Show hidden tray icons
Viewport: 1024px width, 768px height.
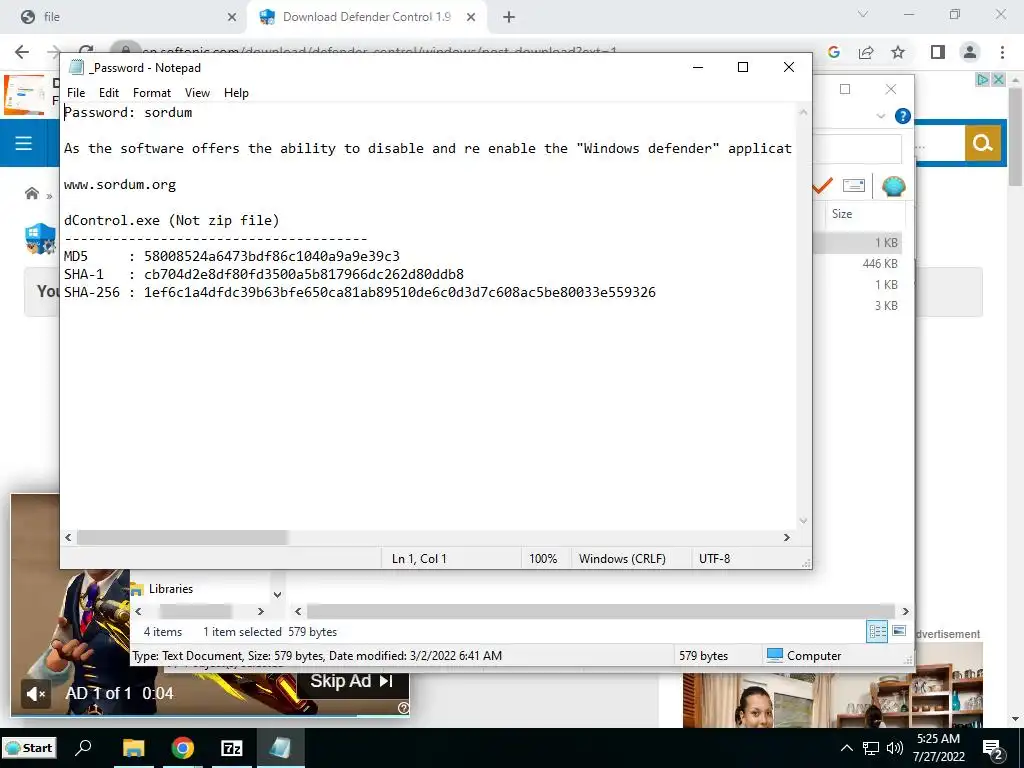[x=846, y=748]
